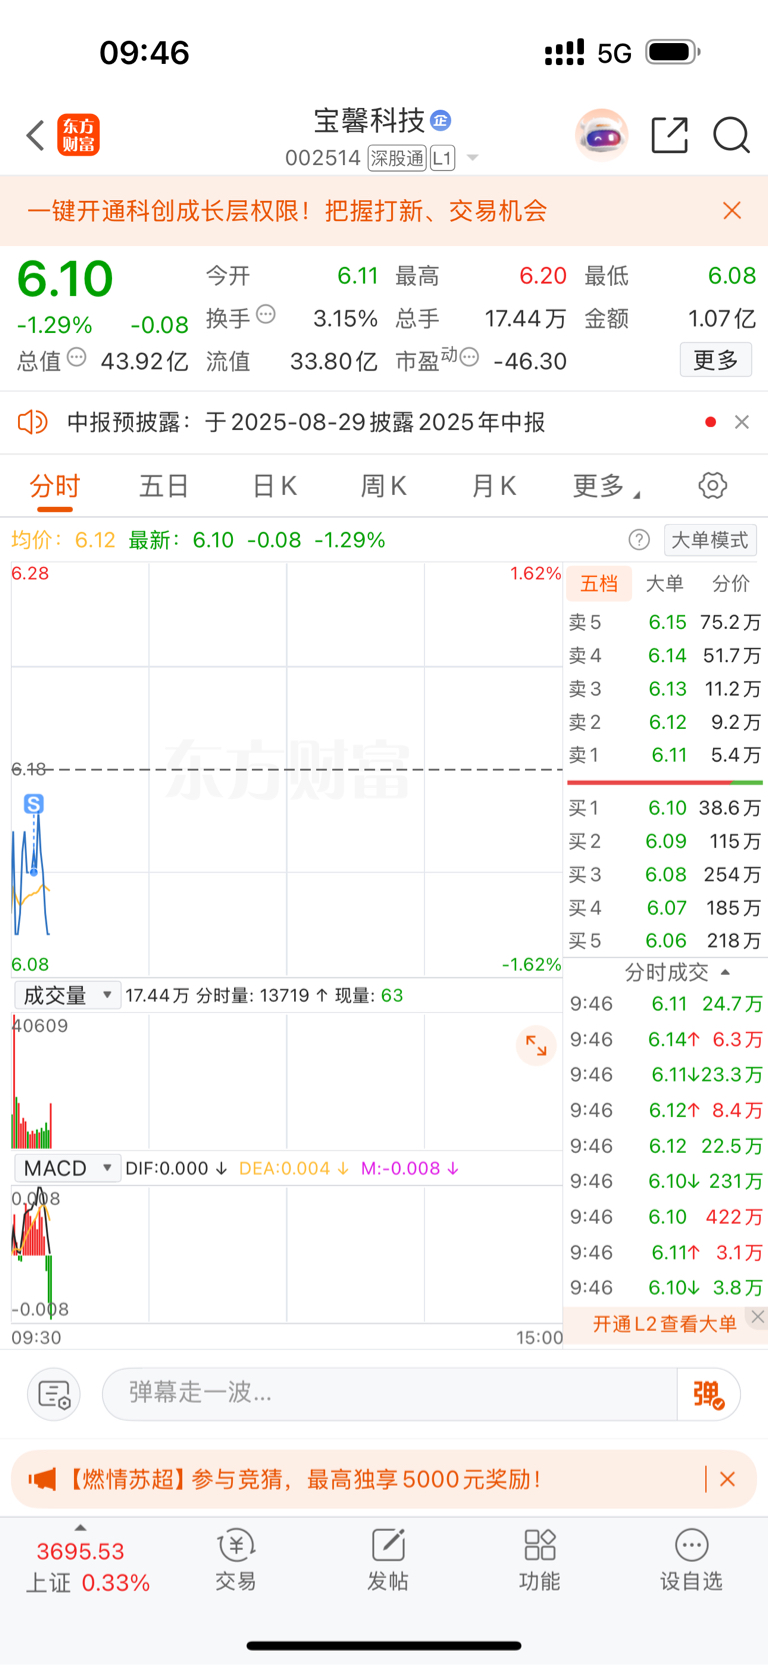This screenshot has height=1665, width=768.
Task: Tap info icon beside 总值
Action: click(77, 357)
